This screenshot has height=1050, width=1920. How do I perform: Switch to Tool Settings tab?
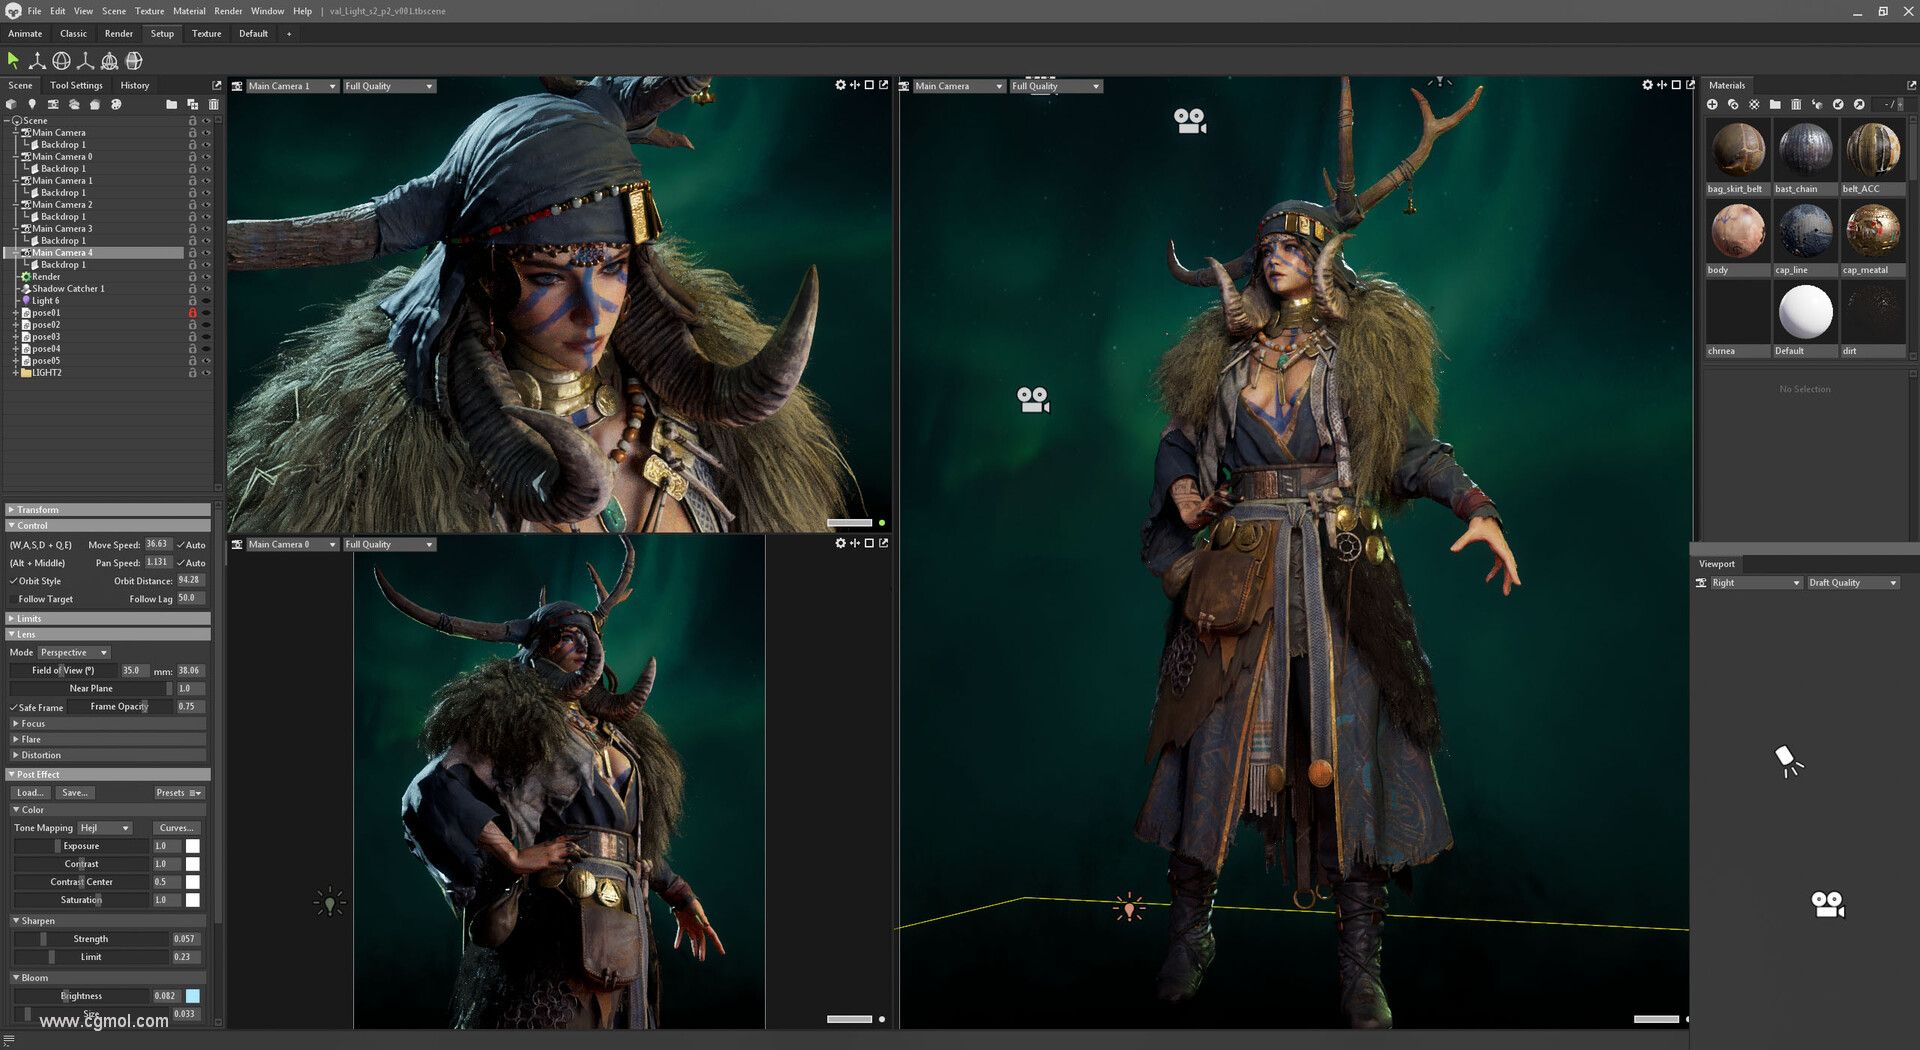coord(76,86)
